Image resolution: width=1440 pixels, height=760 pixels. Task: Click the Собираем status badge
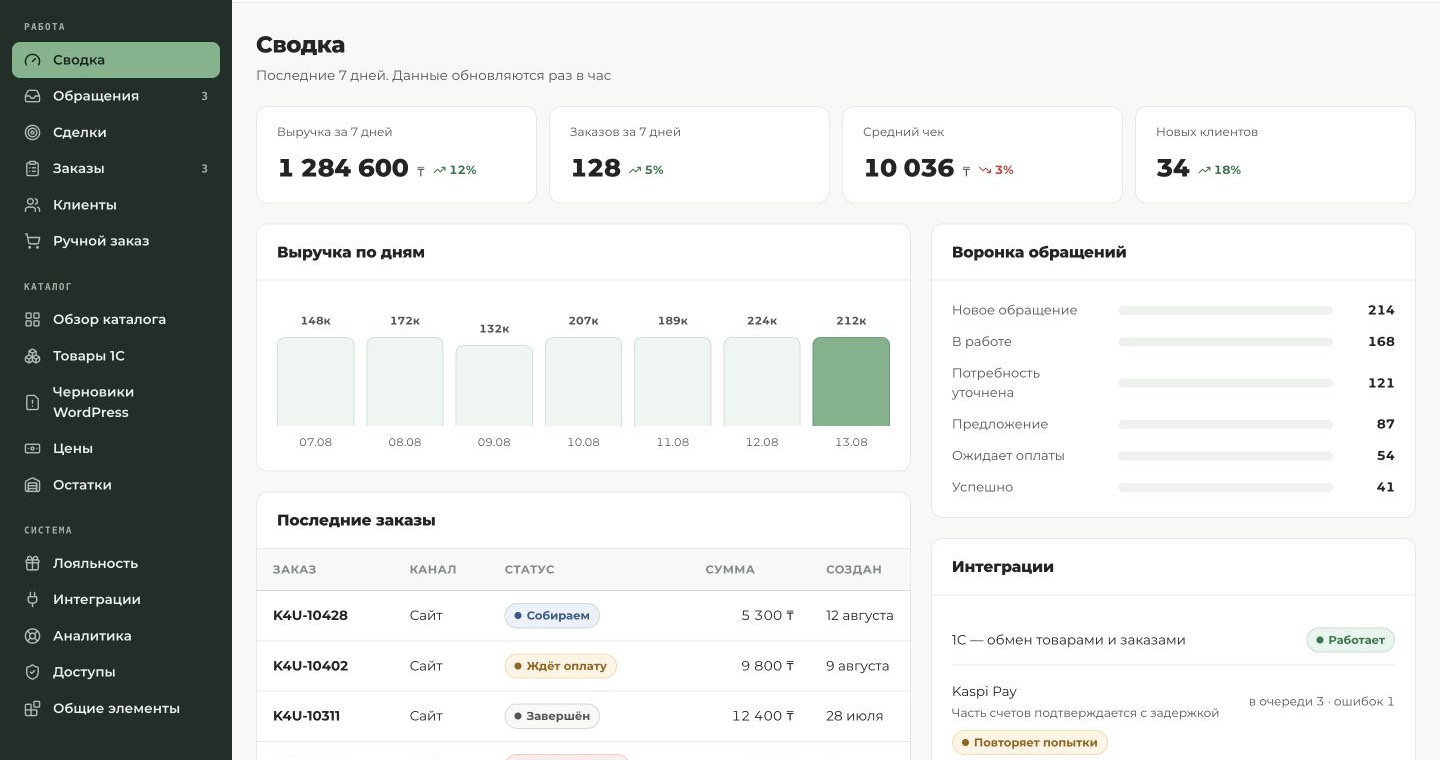pos(552,615)
